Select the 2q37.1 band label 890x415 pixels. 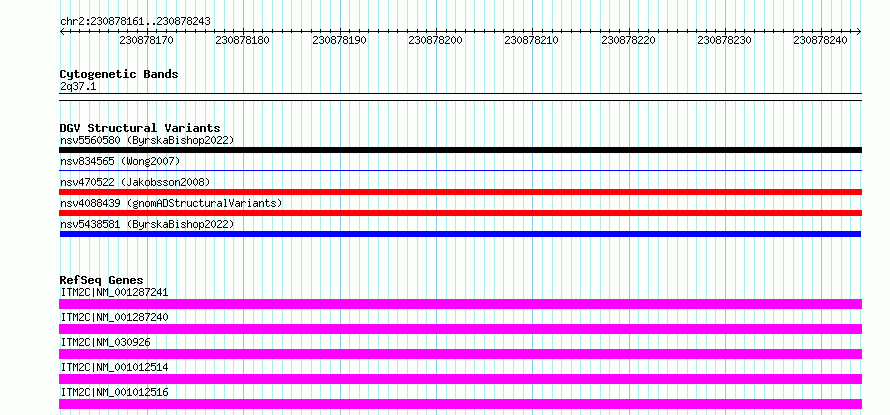(78, 86)
